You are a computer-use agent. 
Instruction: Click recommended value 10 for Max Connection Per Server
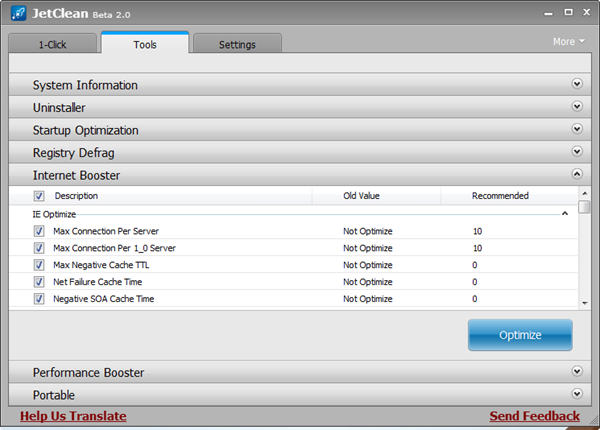(x=478, y=231)
